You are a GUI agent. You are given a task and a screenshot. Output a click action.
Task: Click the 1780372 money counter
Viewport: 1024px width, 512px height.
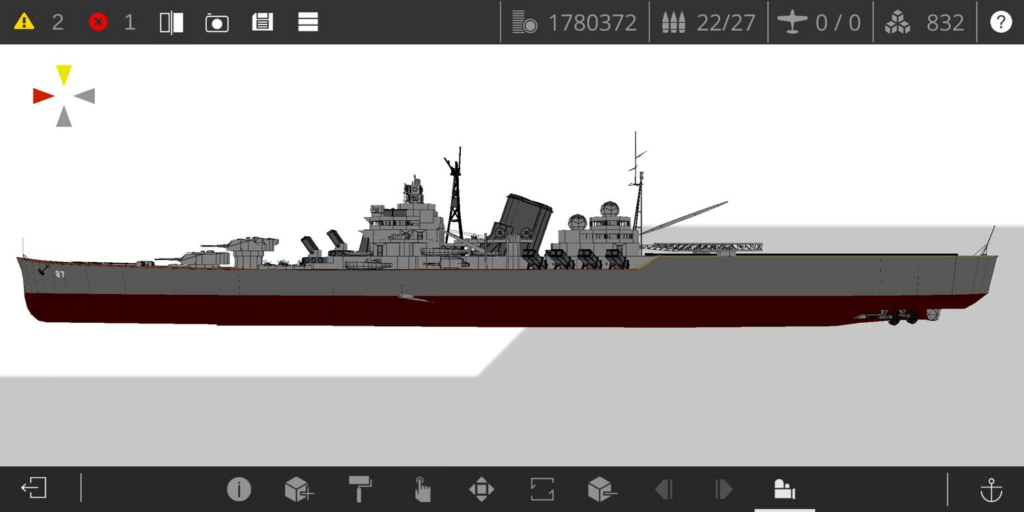click(x=574, y=22)
